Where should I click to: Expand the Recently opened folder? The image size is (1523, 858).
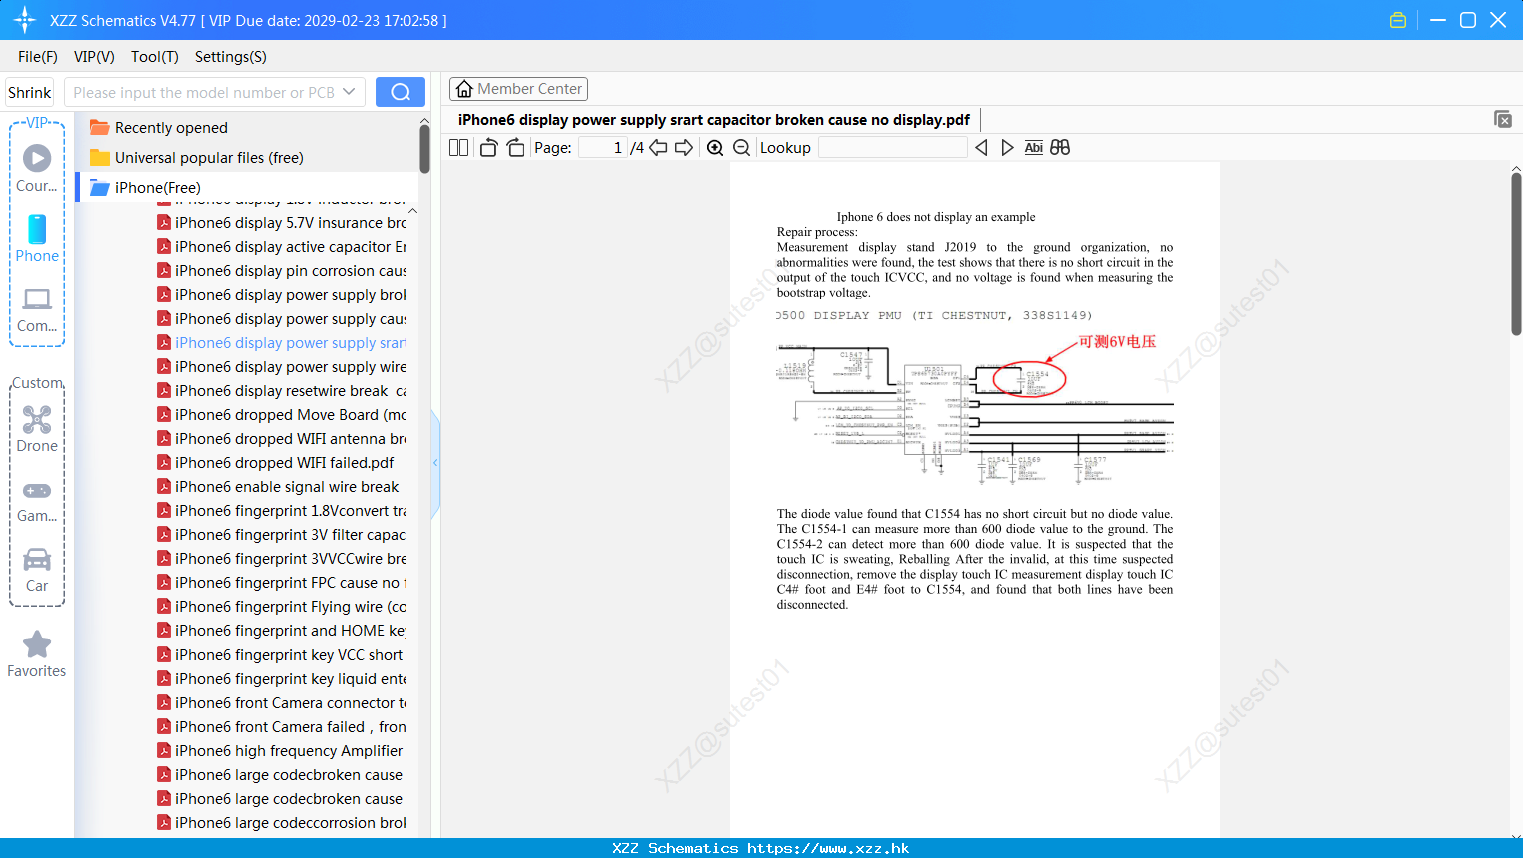(x=171, y=128)
